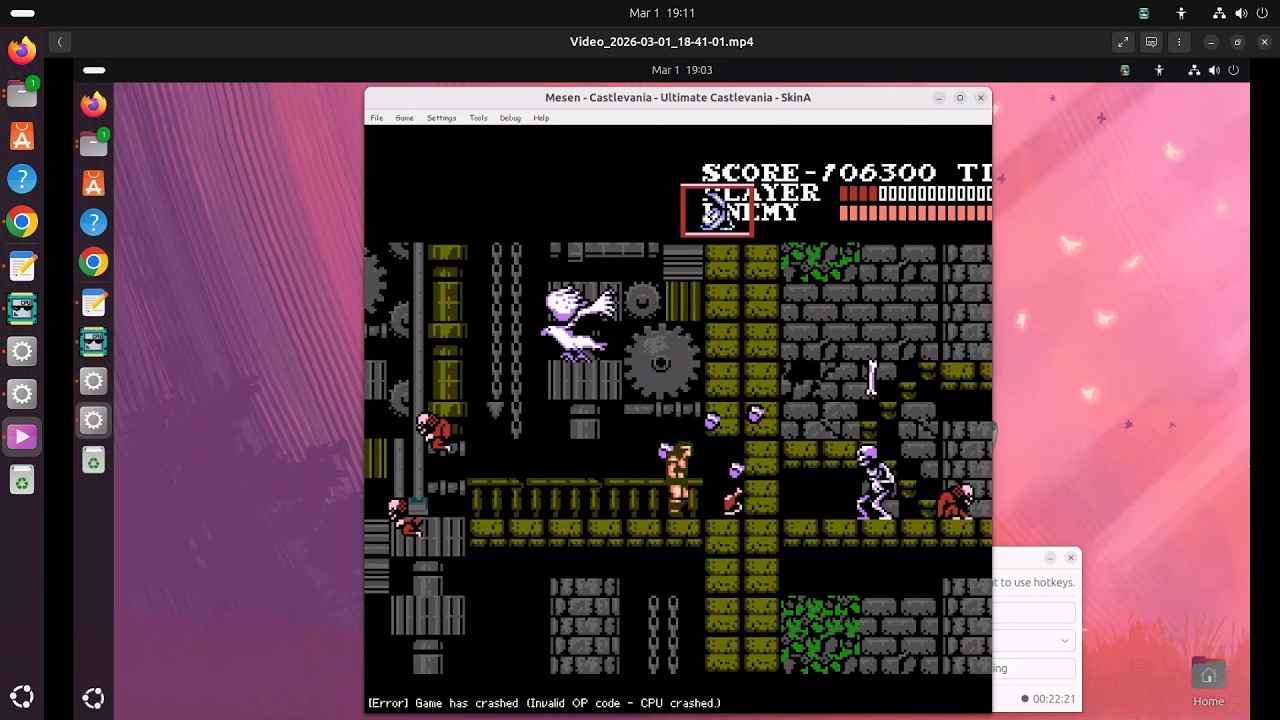
Task: Click the recorder timer '00:22:21'
Action: (x=1054, y=699)
